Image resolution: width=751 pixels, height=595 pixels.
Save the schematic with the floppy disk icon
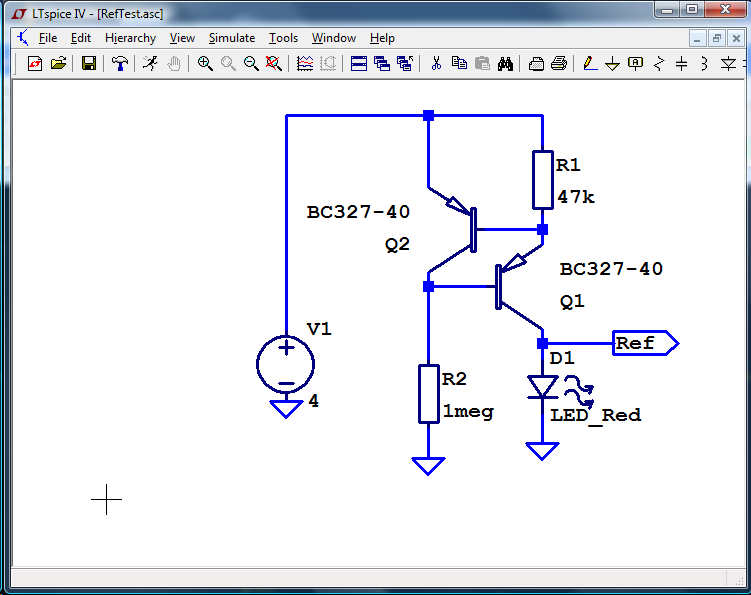89,63
